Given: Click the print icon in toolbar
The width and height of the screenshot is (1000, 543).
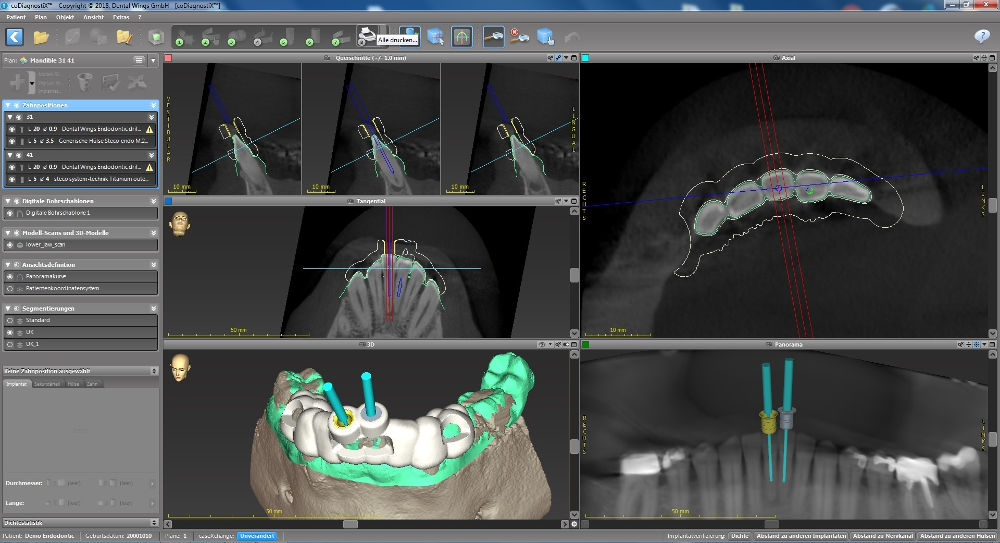Looking at the screenshot, I should point(368,36).
